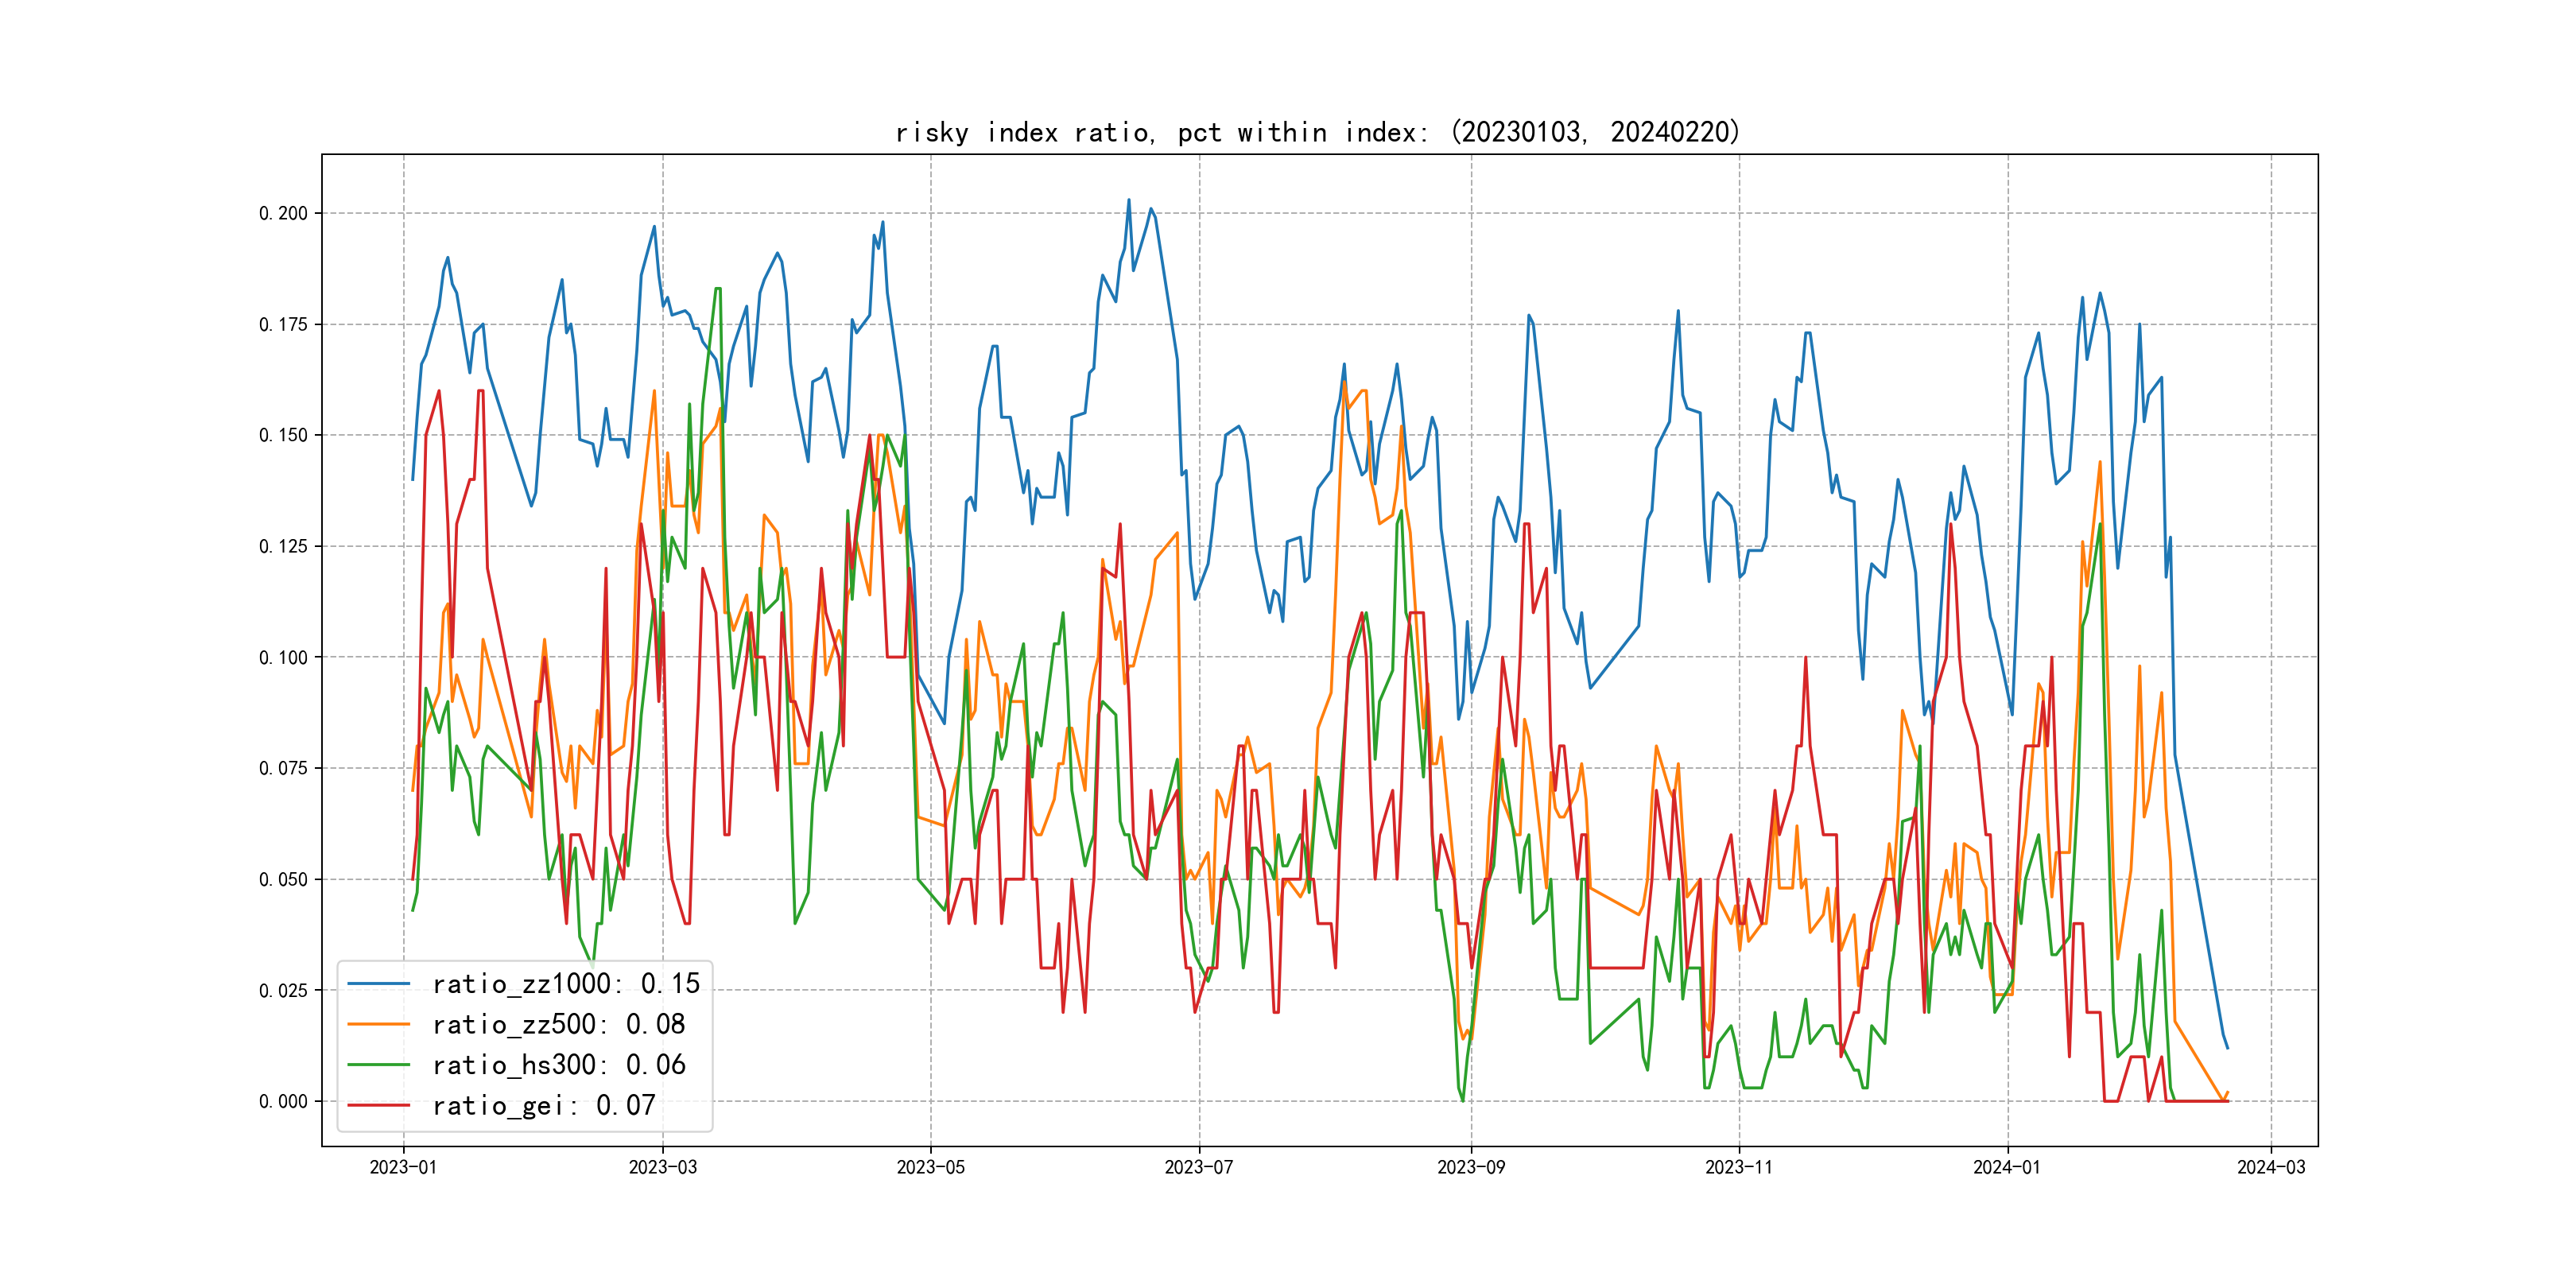Click the chart title text

point(1318,132)
